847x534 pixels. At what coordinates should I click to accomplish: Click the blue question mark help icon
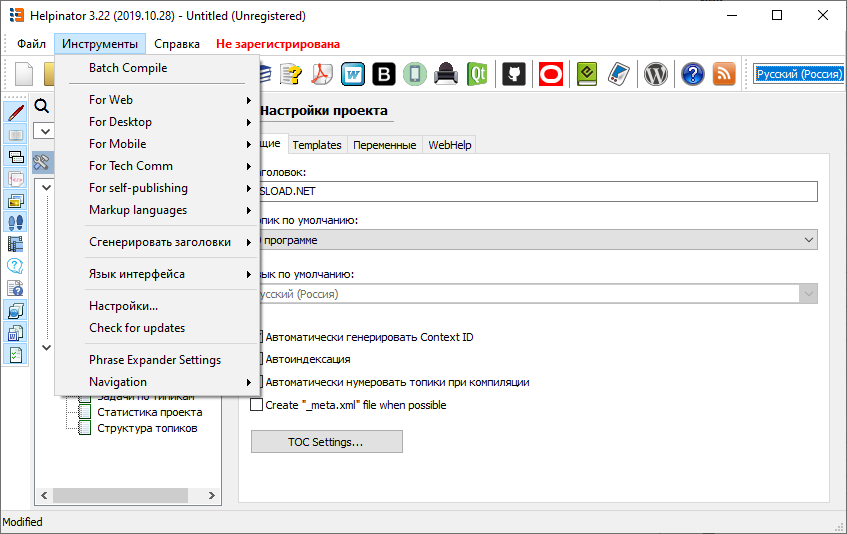coord(692,74)
